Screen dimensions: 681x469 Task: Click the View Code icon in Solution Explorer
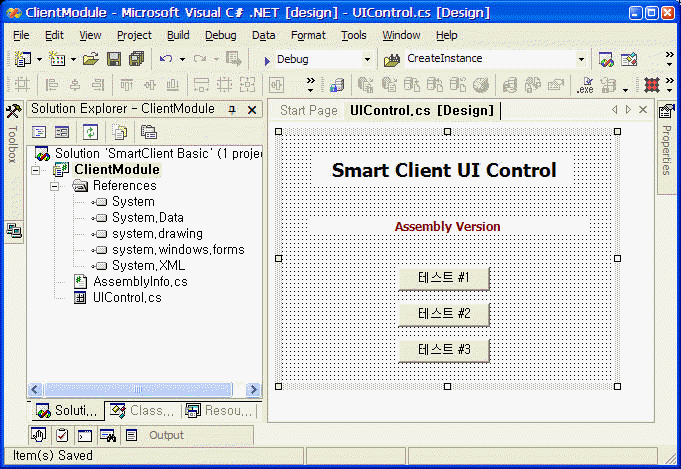pyautogui.click(x=39, y=132)
